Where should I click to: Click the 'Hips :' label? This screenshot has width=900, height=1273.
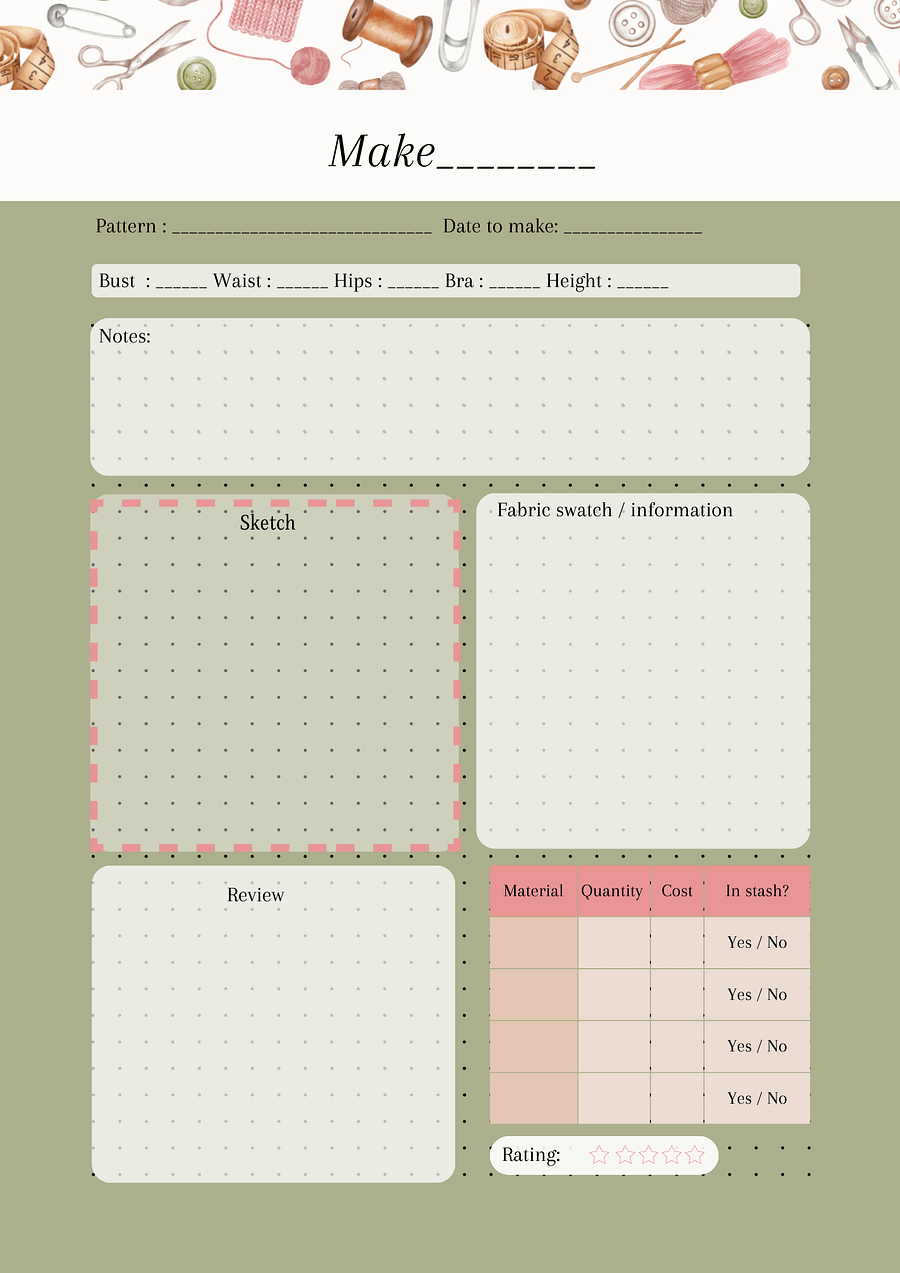tap(359, 281)
